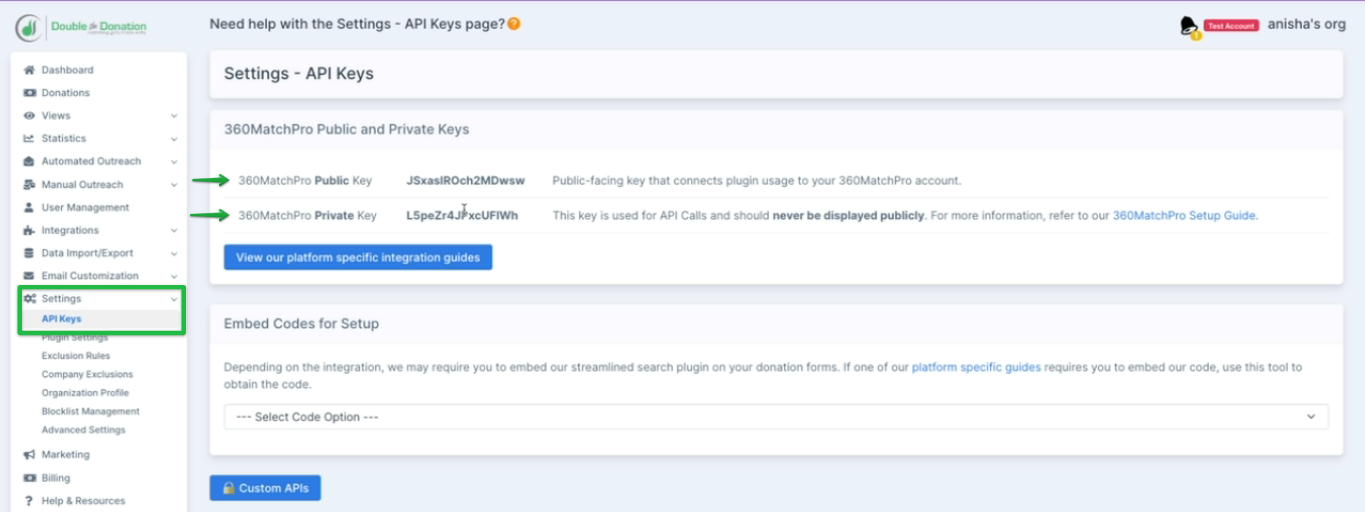The width and height of the screenshot is (1365, 512).
Task: Click the Manual Outreach icon
Action: (x=30, y=185)
